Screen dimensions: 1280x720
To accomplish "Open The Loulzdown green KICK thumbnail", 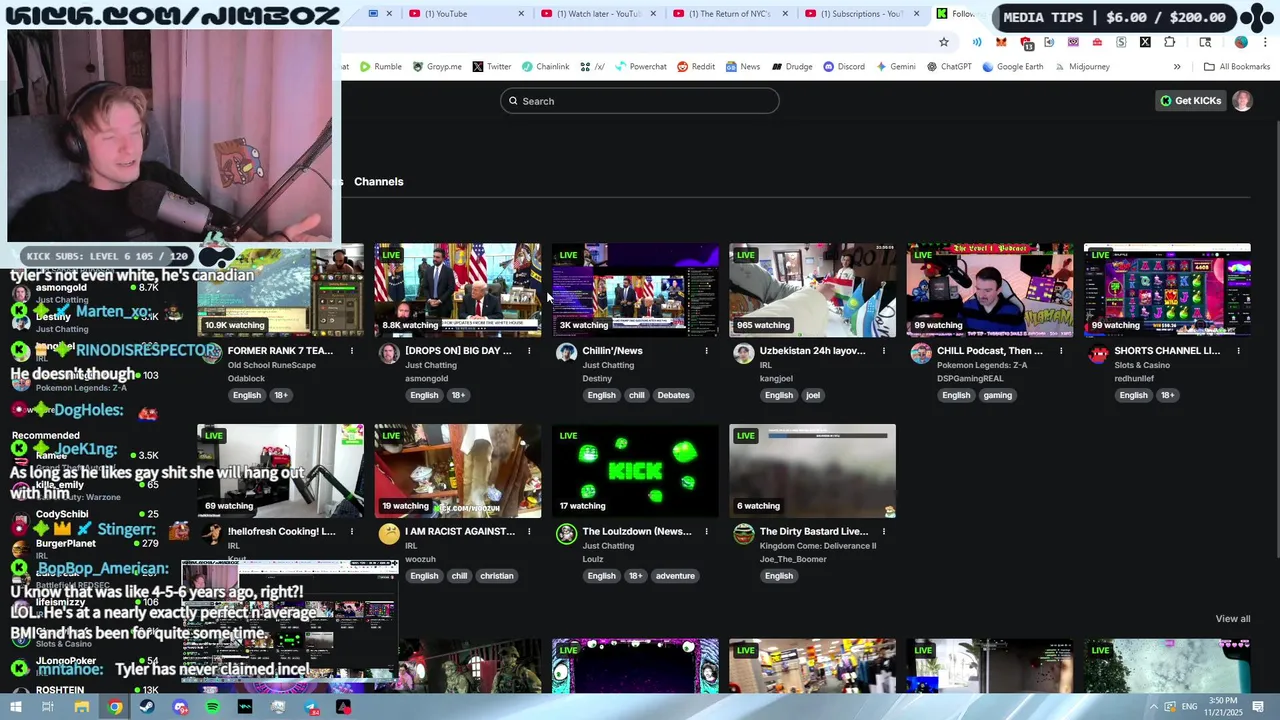I will tap(635, 471).
